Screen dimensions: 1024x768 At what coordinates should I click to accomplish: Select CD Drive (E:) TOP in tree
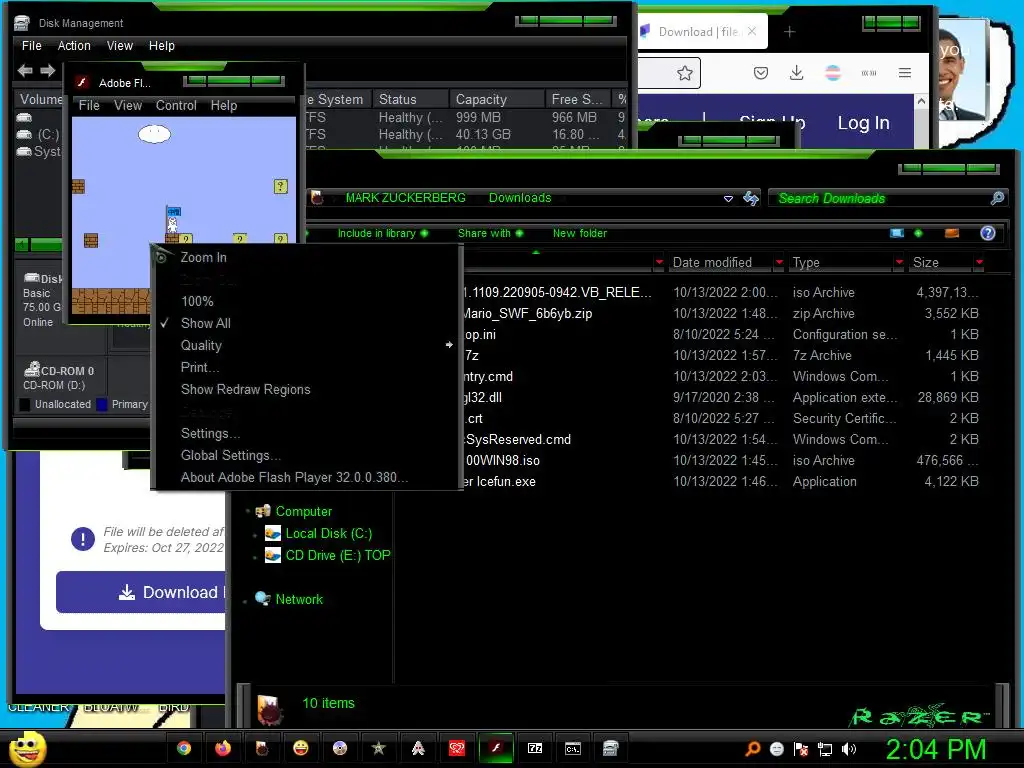[338, 555]
